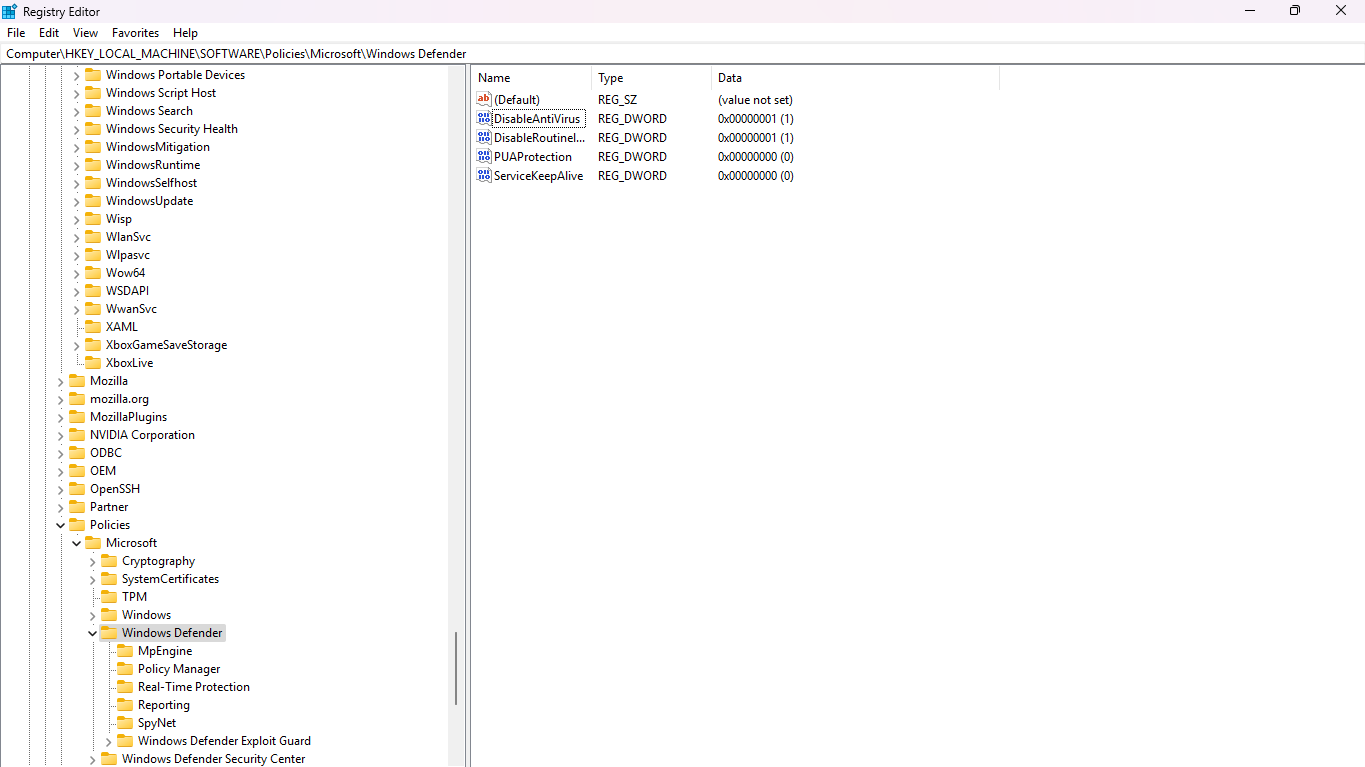Viewport: 1365px width, 767px height.
Task: Select the Windows Script Host key
Action: (161, 93)
